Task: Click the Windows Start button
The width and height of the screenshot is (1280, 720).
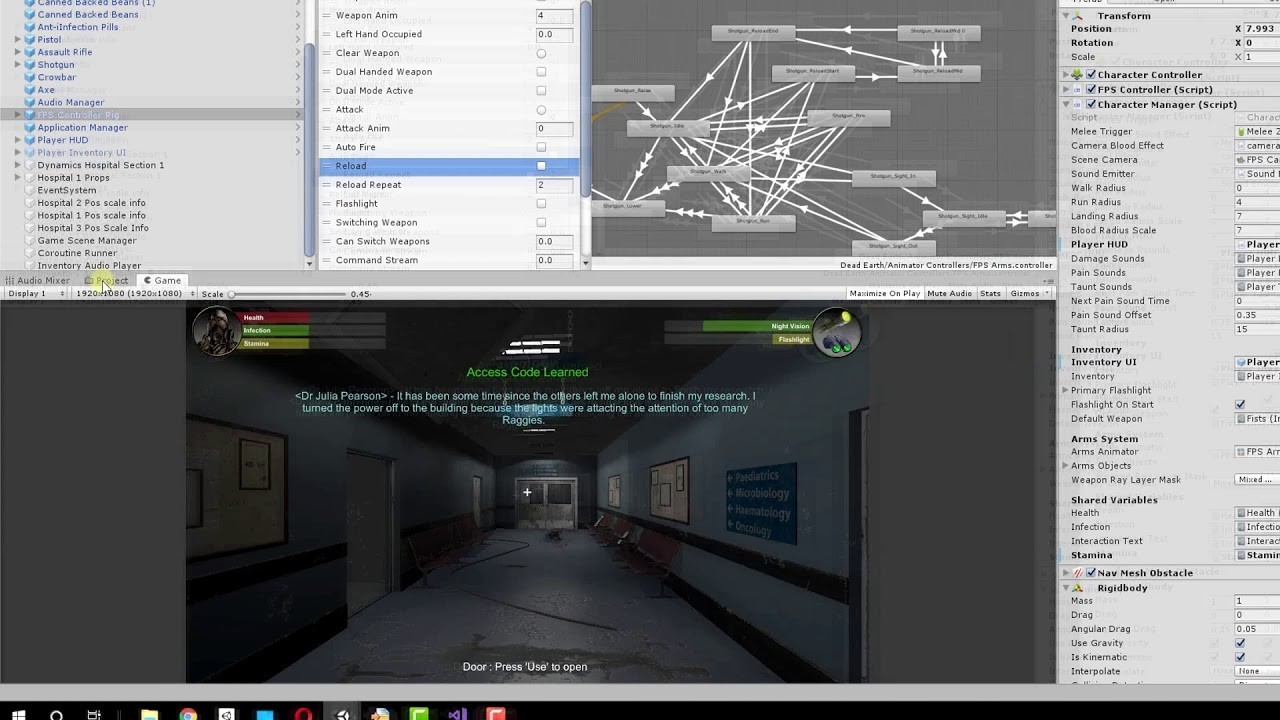Action: tap(18, 714)
